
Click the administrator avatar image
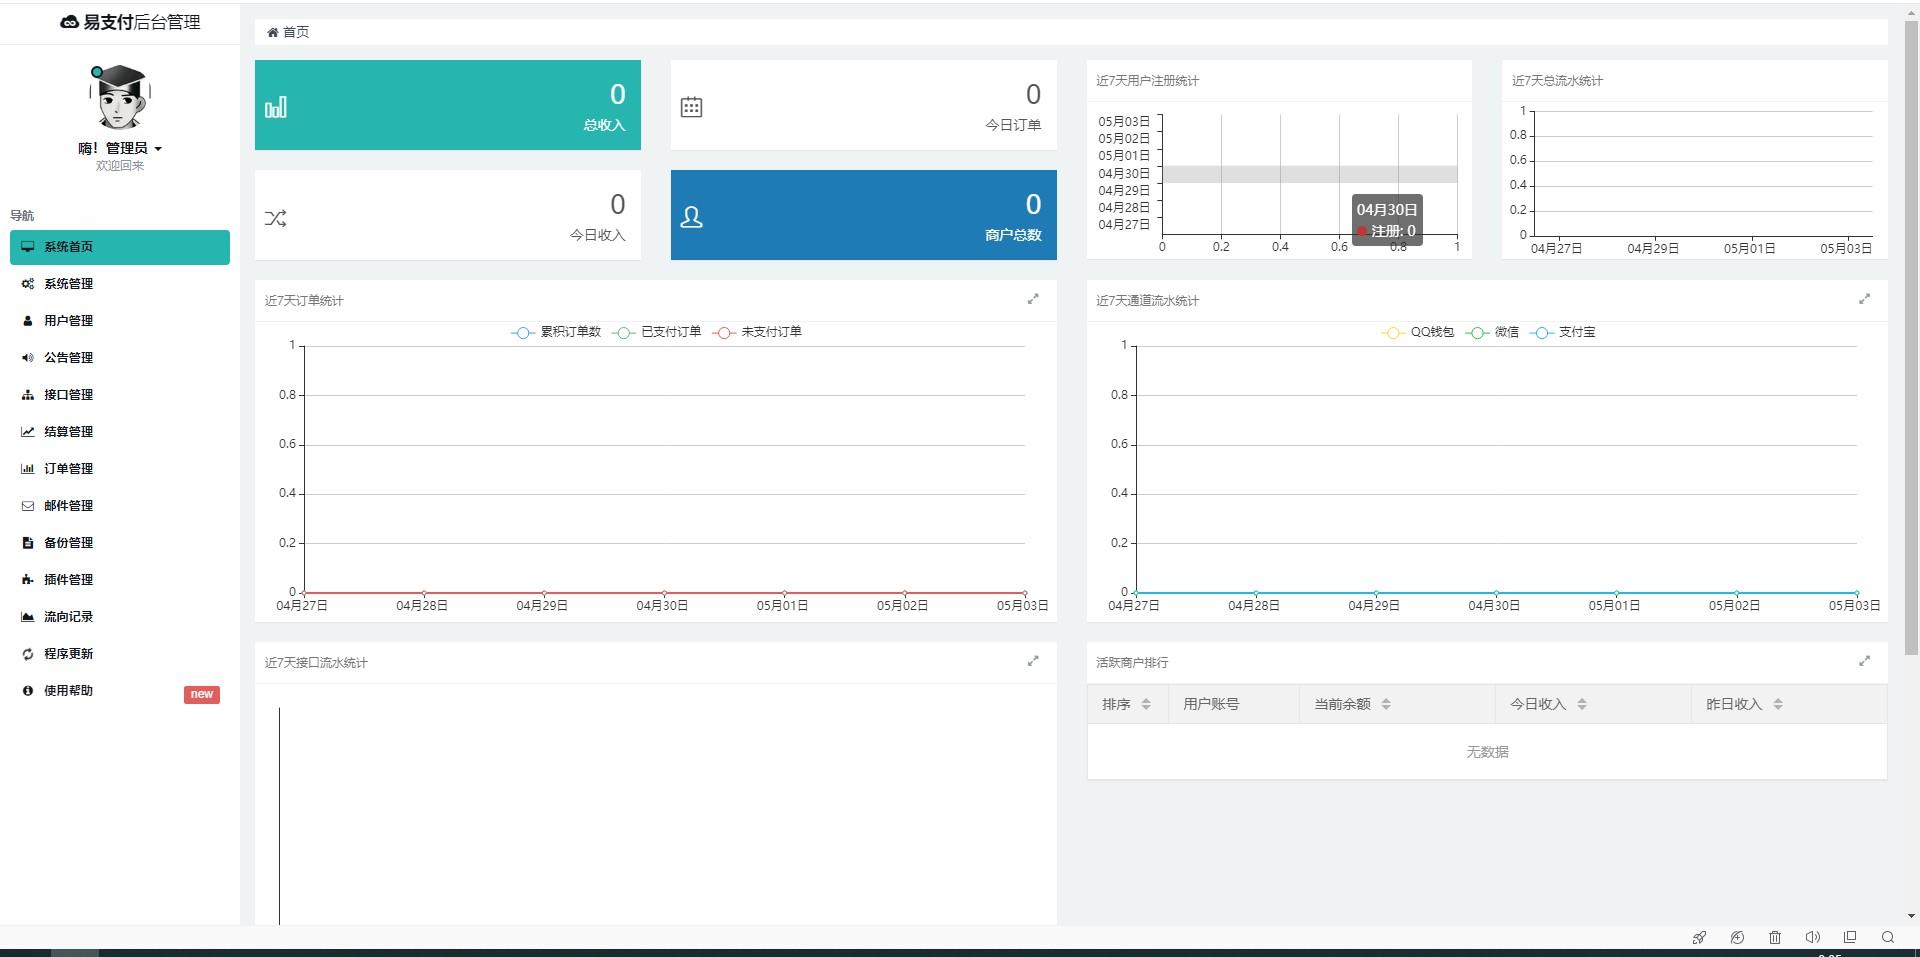point(120,97)
